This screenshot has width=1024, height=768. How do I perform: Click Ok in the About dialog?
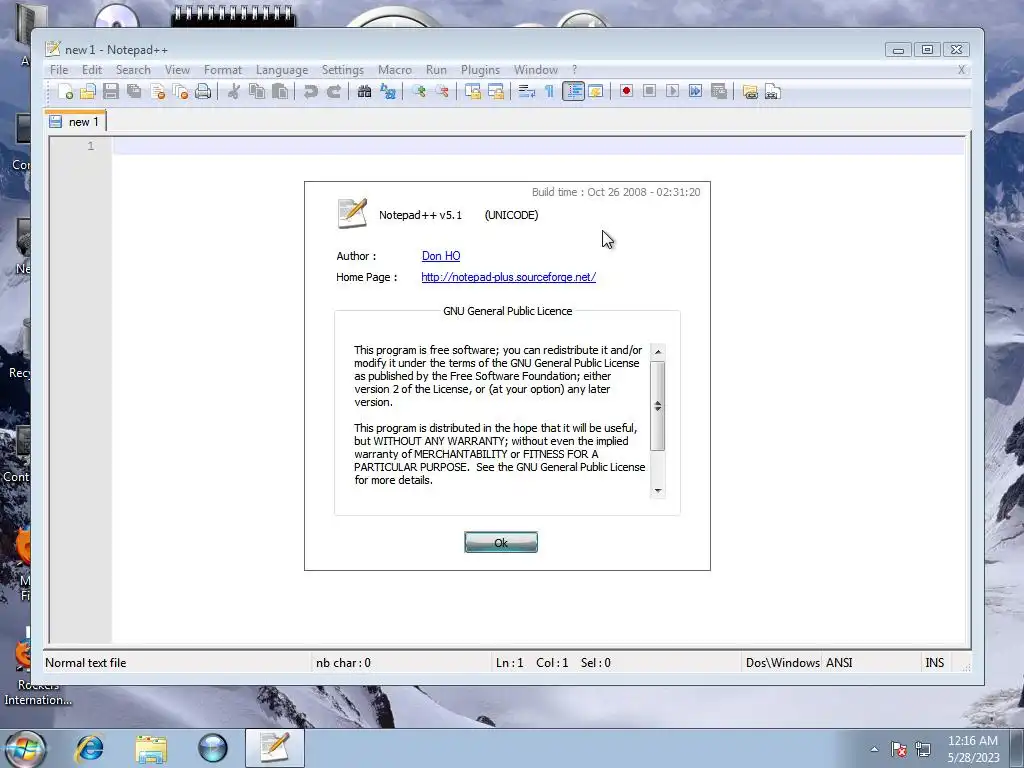click(501, 542)
